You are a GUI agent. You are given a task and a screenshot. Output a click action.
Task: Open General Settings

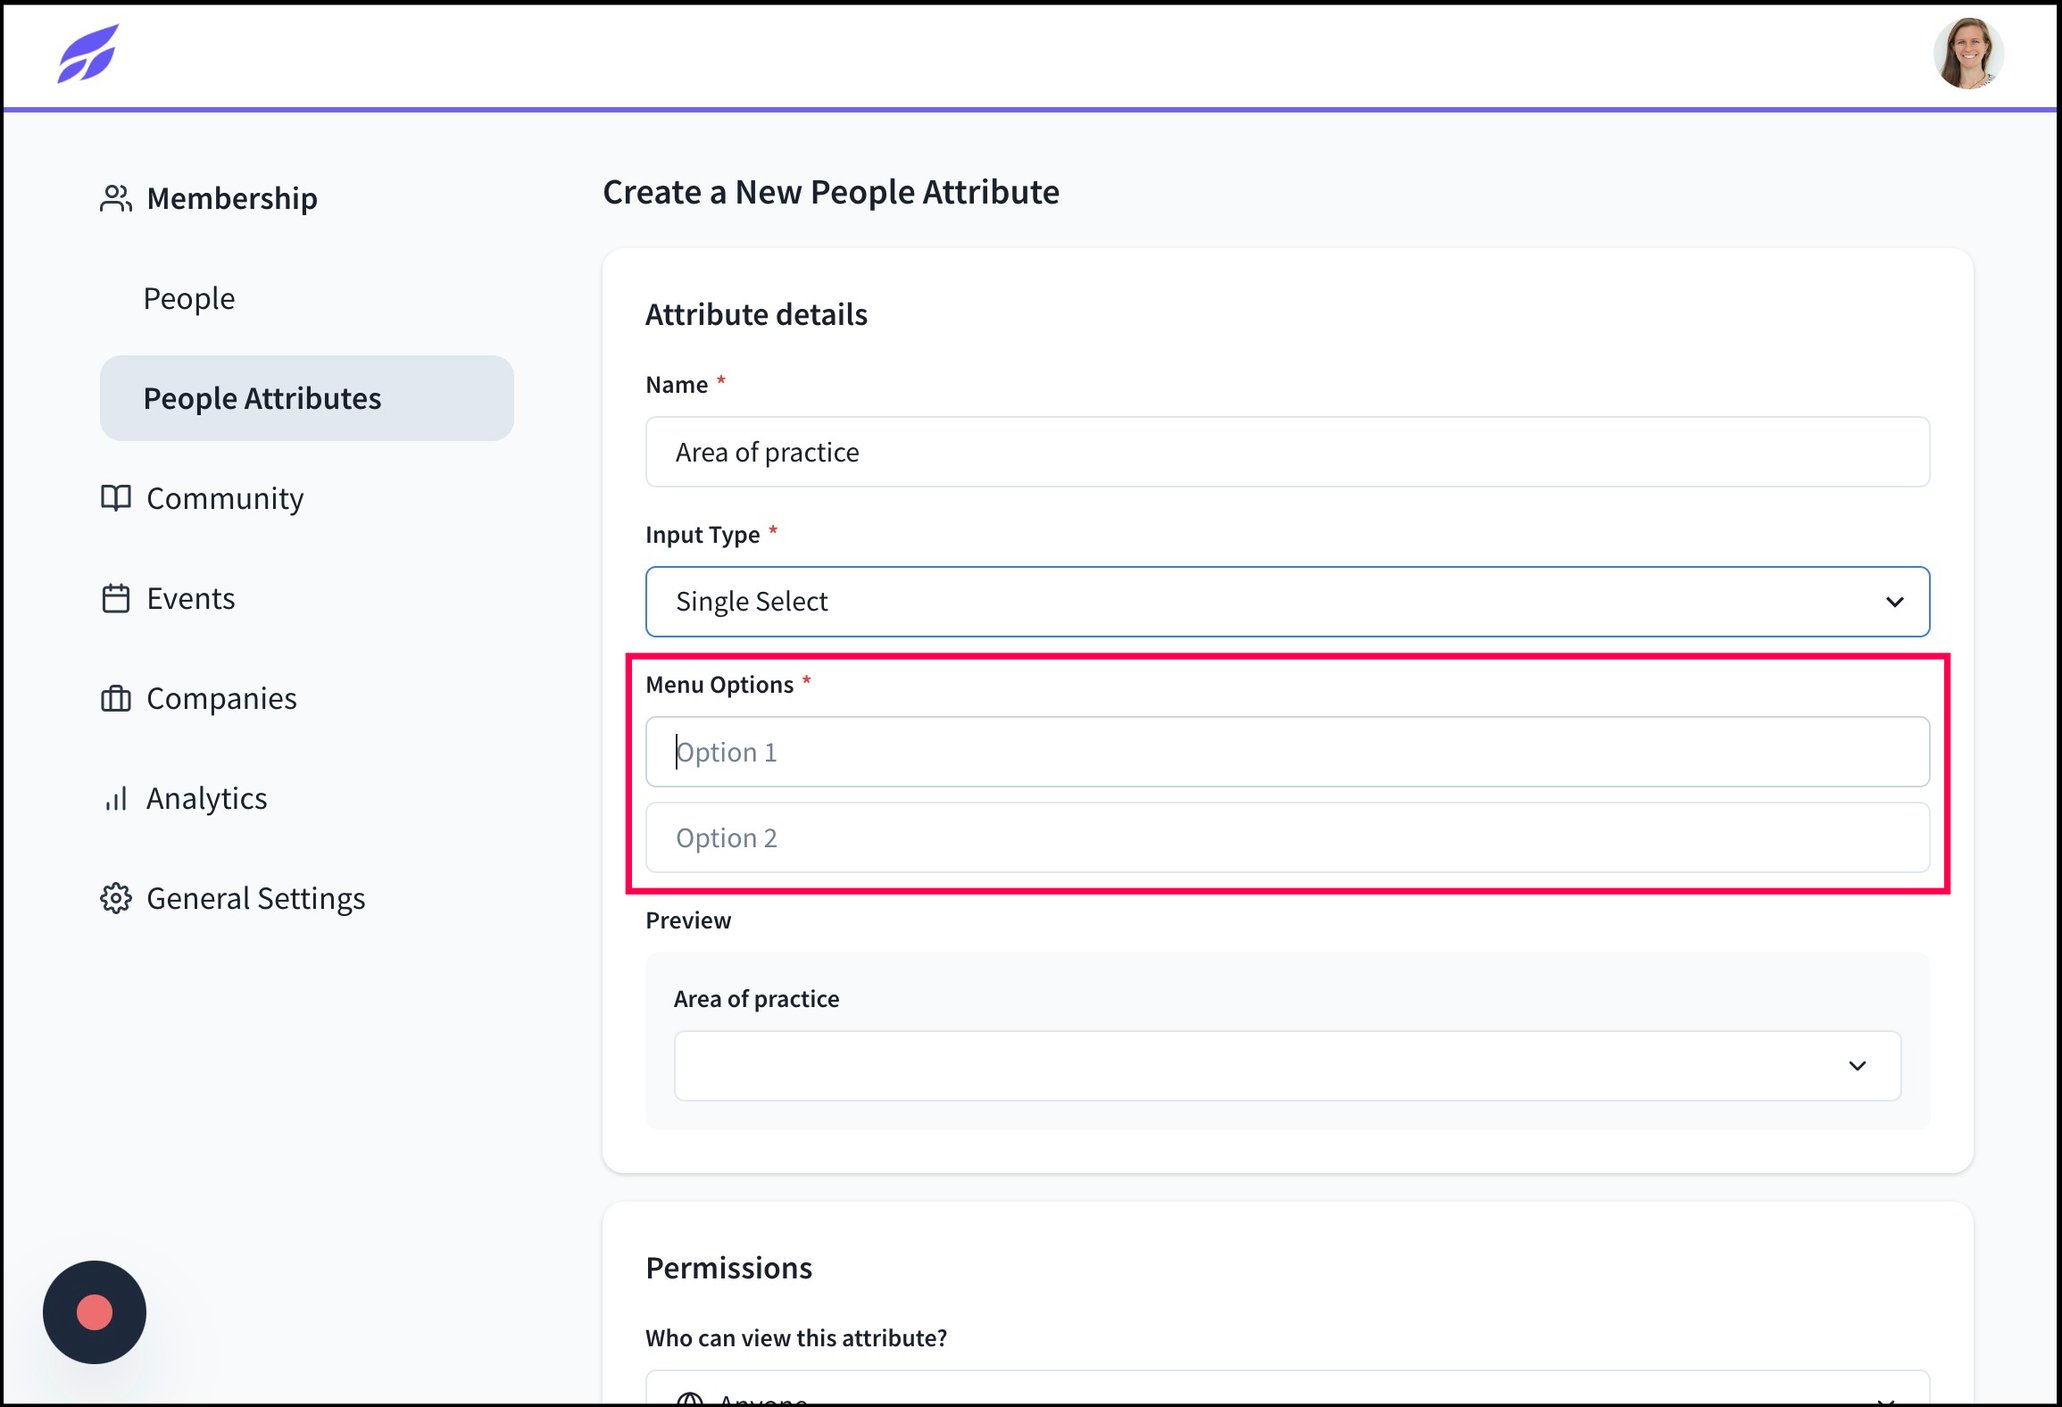(256, 898)
